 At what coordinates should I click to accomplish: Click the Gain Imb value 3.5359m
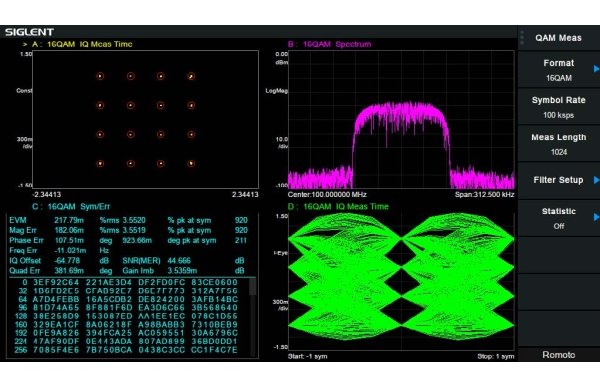(x=182, y=271)
